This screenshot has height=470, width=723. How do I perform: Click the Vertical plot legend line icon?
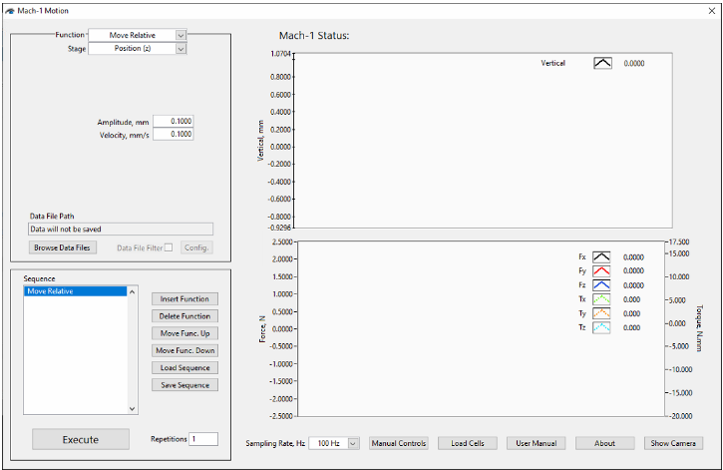pos(602,63)
